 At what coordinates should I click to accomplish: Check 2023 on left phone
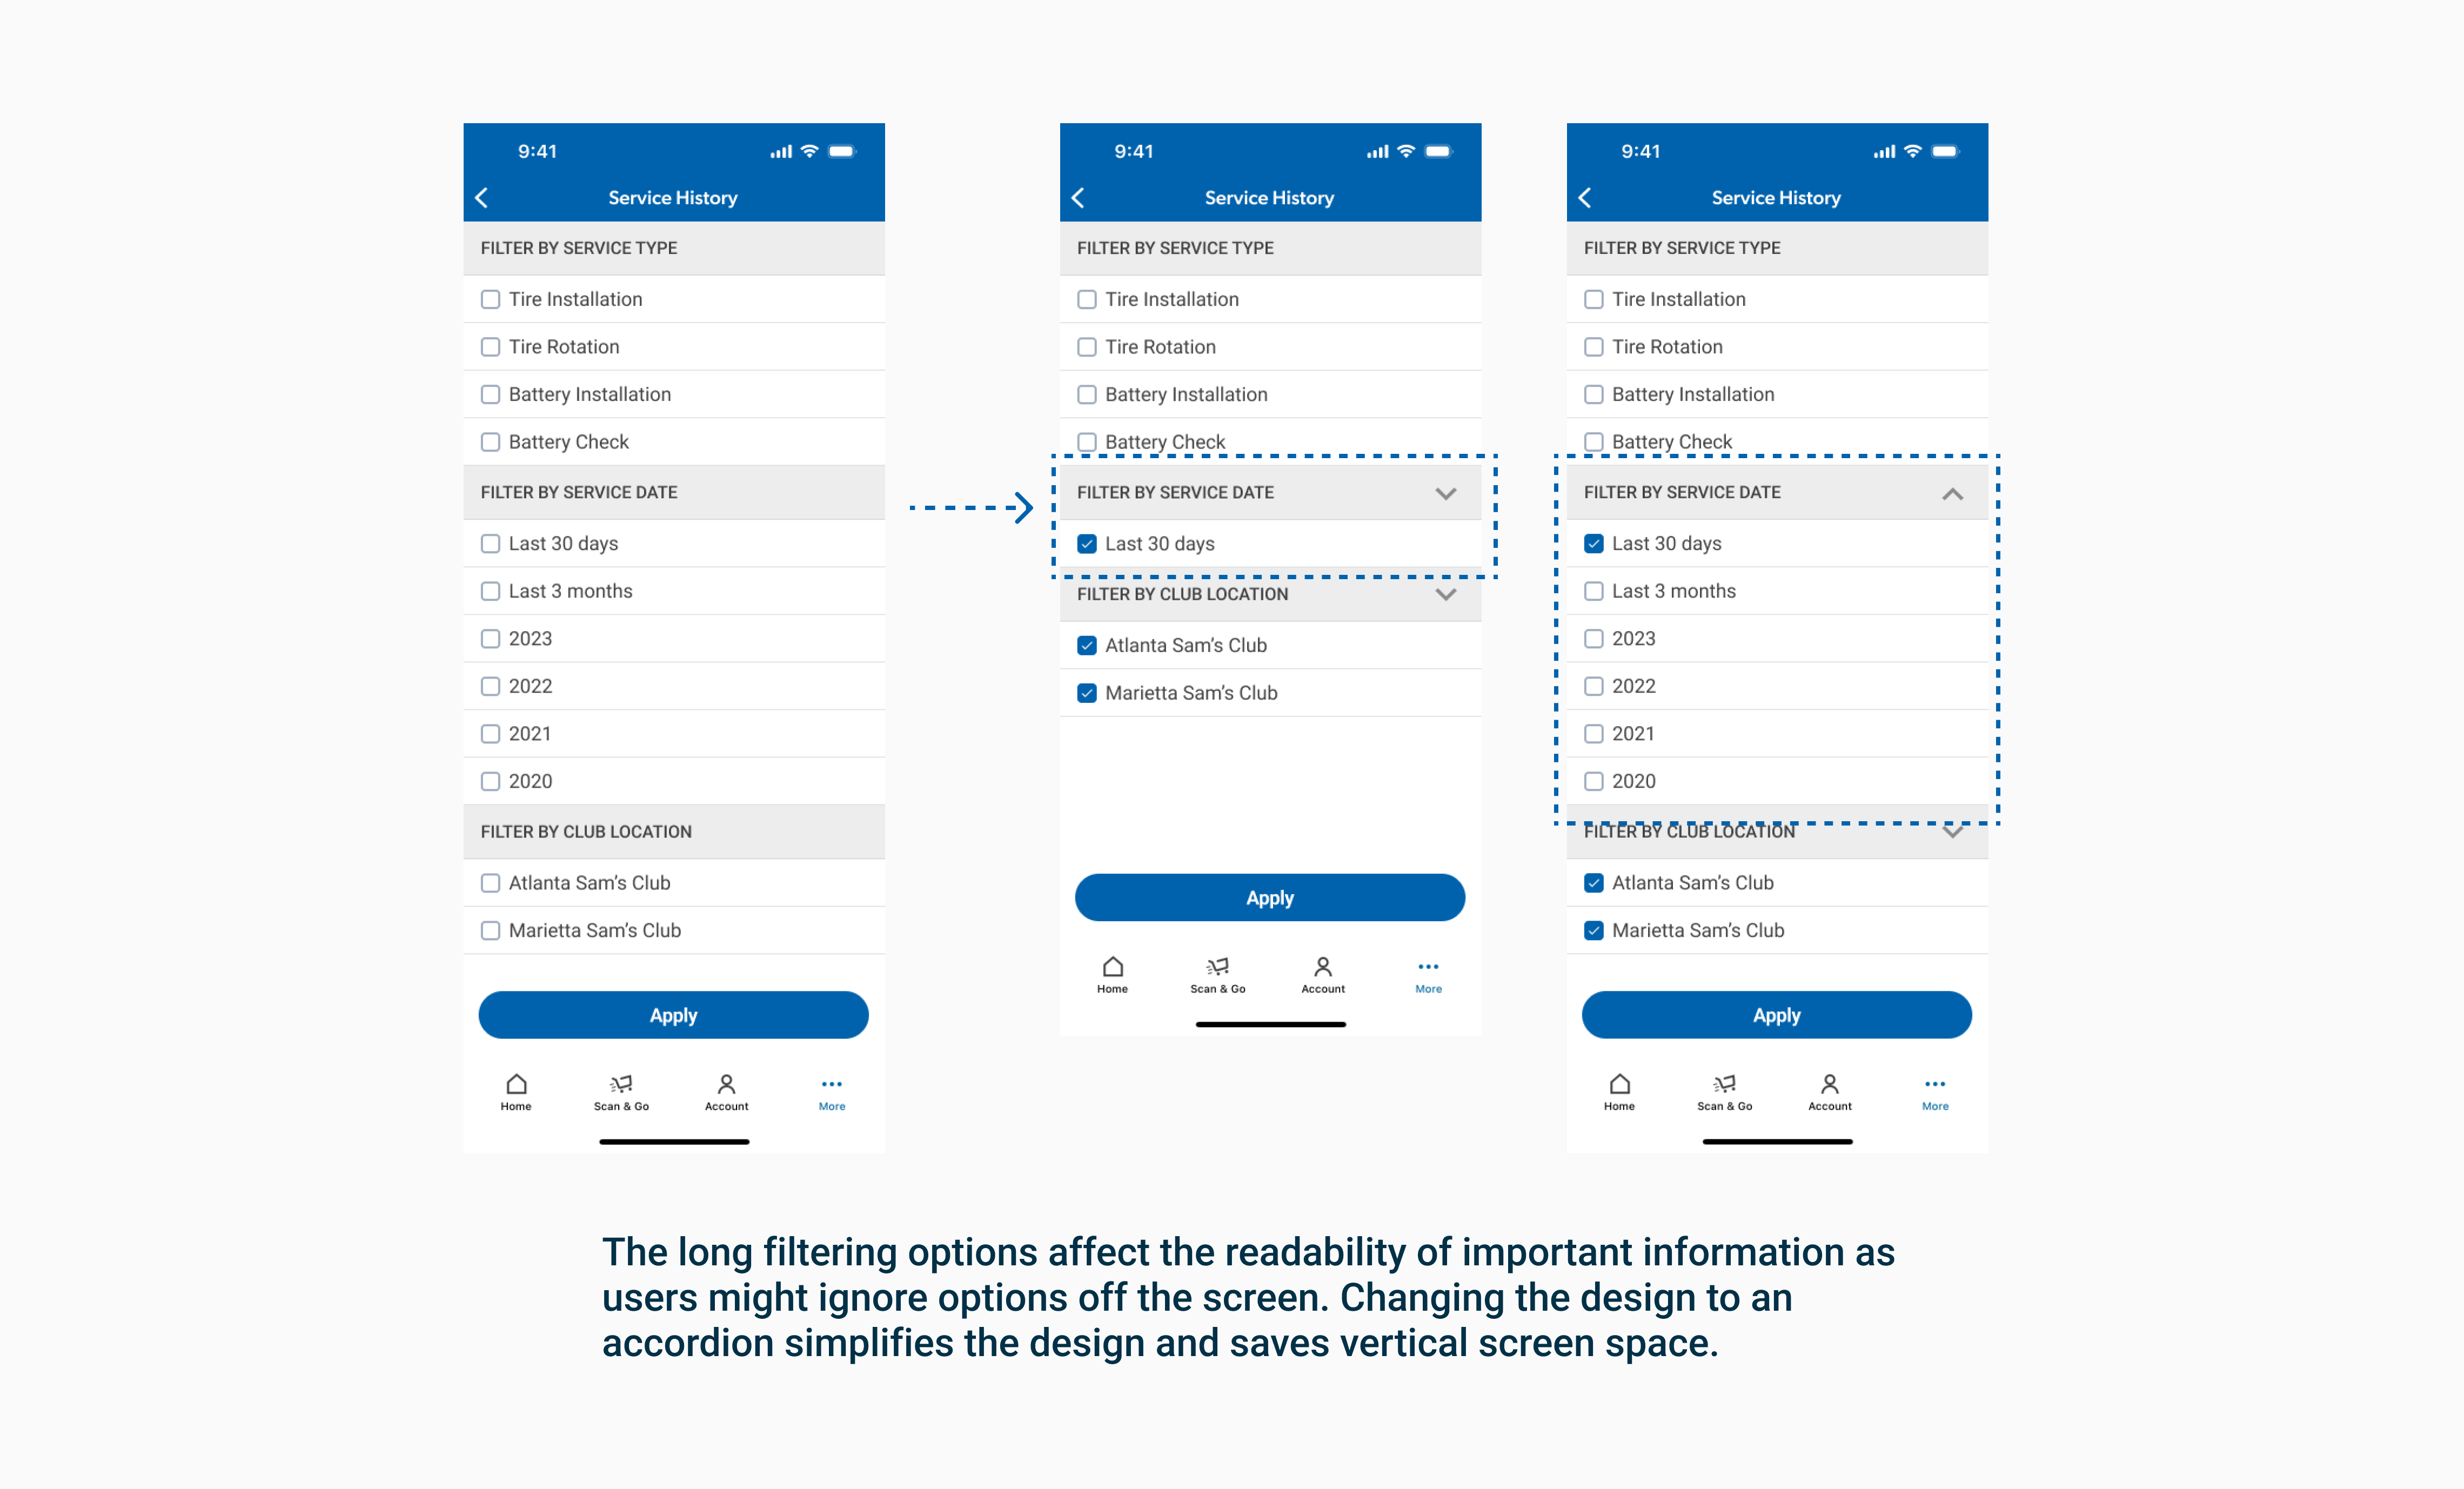click(490, 639)
